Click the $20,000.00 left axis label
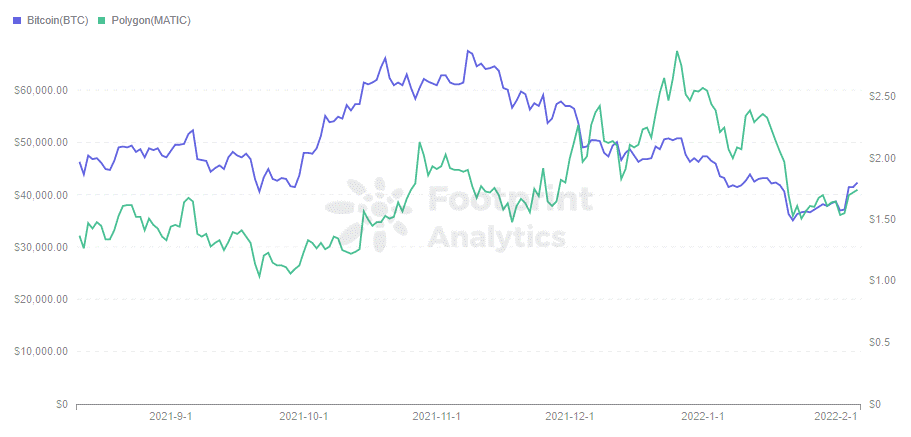 pyautogui.click(x=41, y=299)
